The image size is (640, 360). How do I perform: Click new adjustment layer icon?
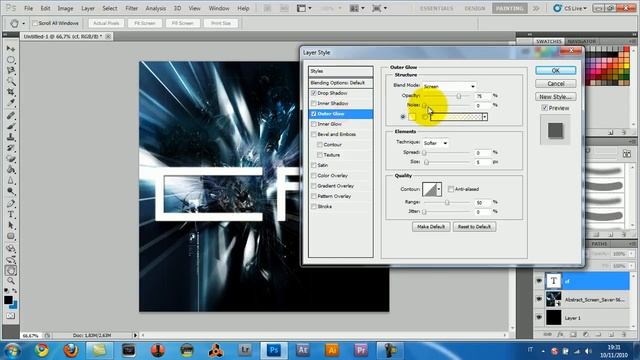pos(586,334)
